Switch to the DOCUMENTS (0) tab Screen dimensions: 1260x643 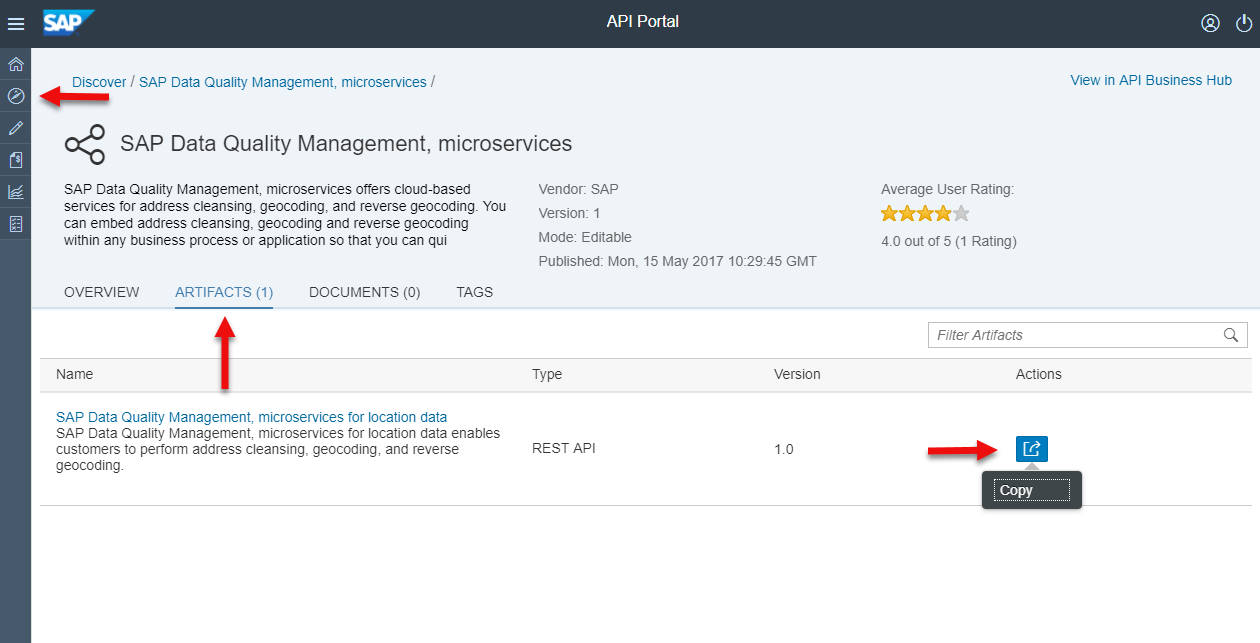pyautogui.click(x=365, y=292)
